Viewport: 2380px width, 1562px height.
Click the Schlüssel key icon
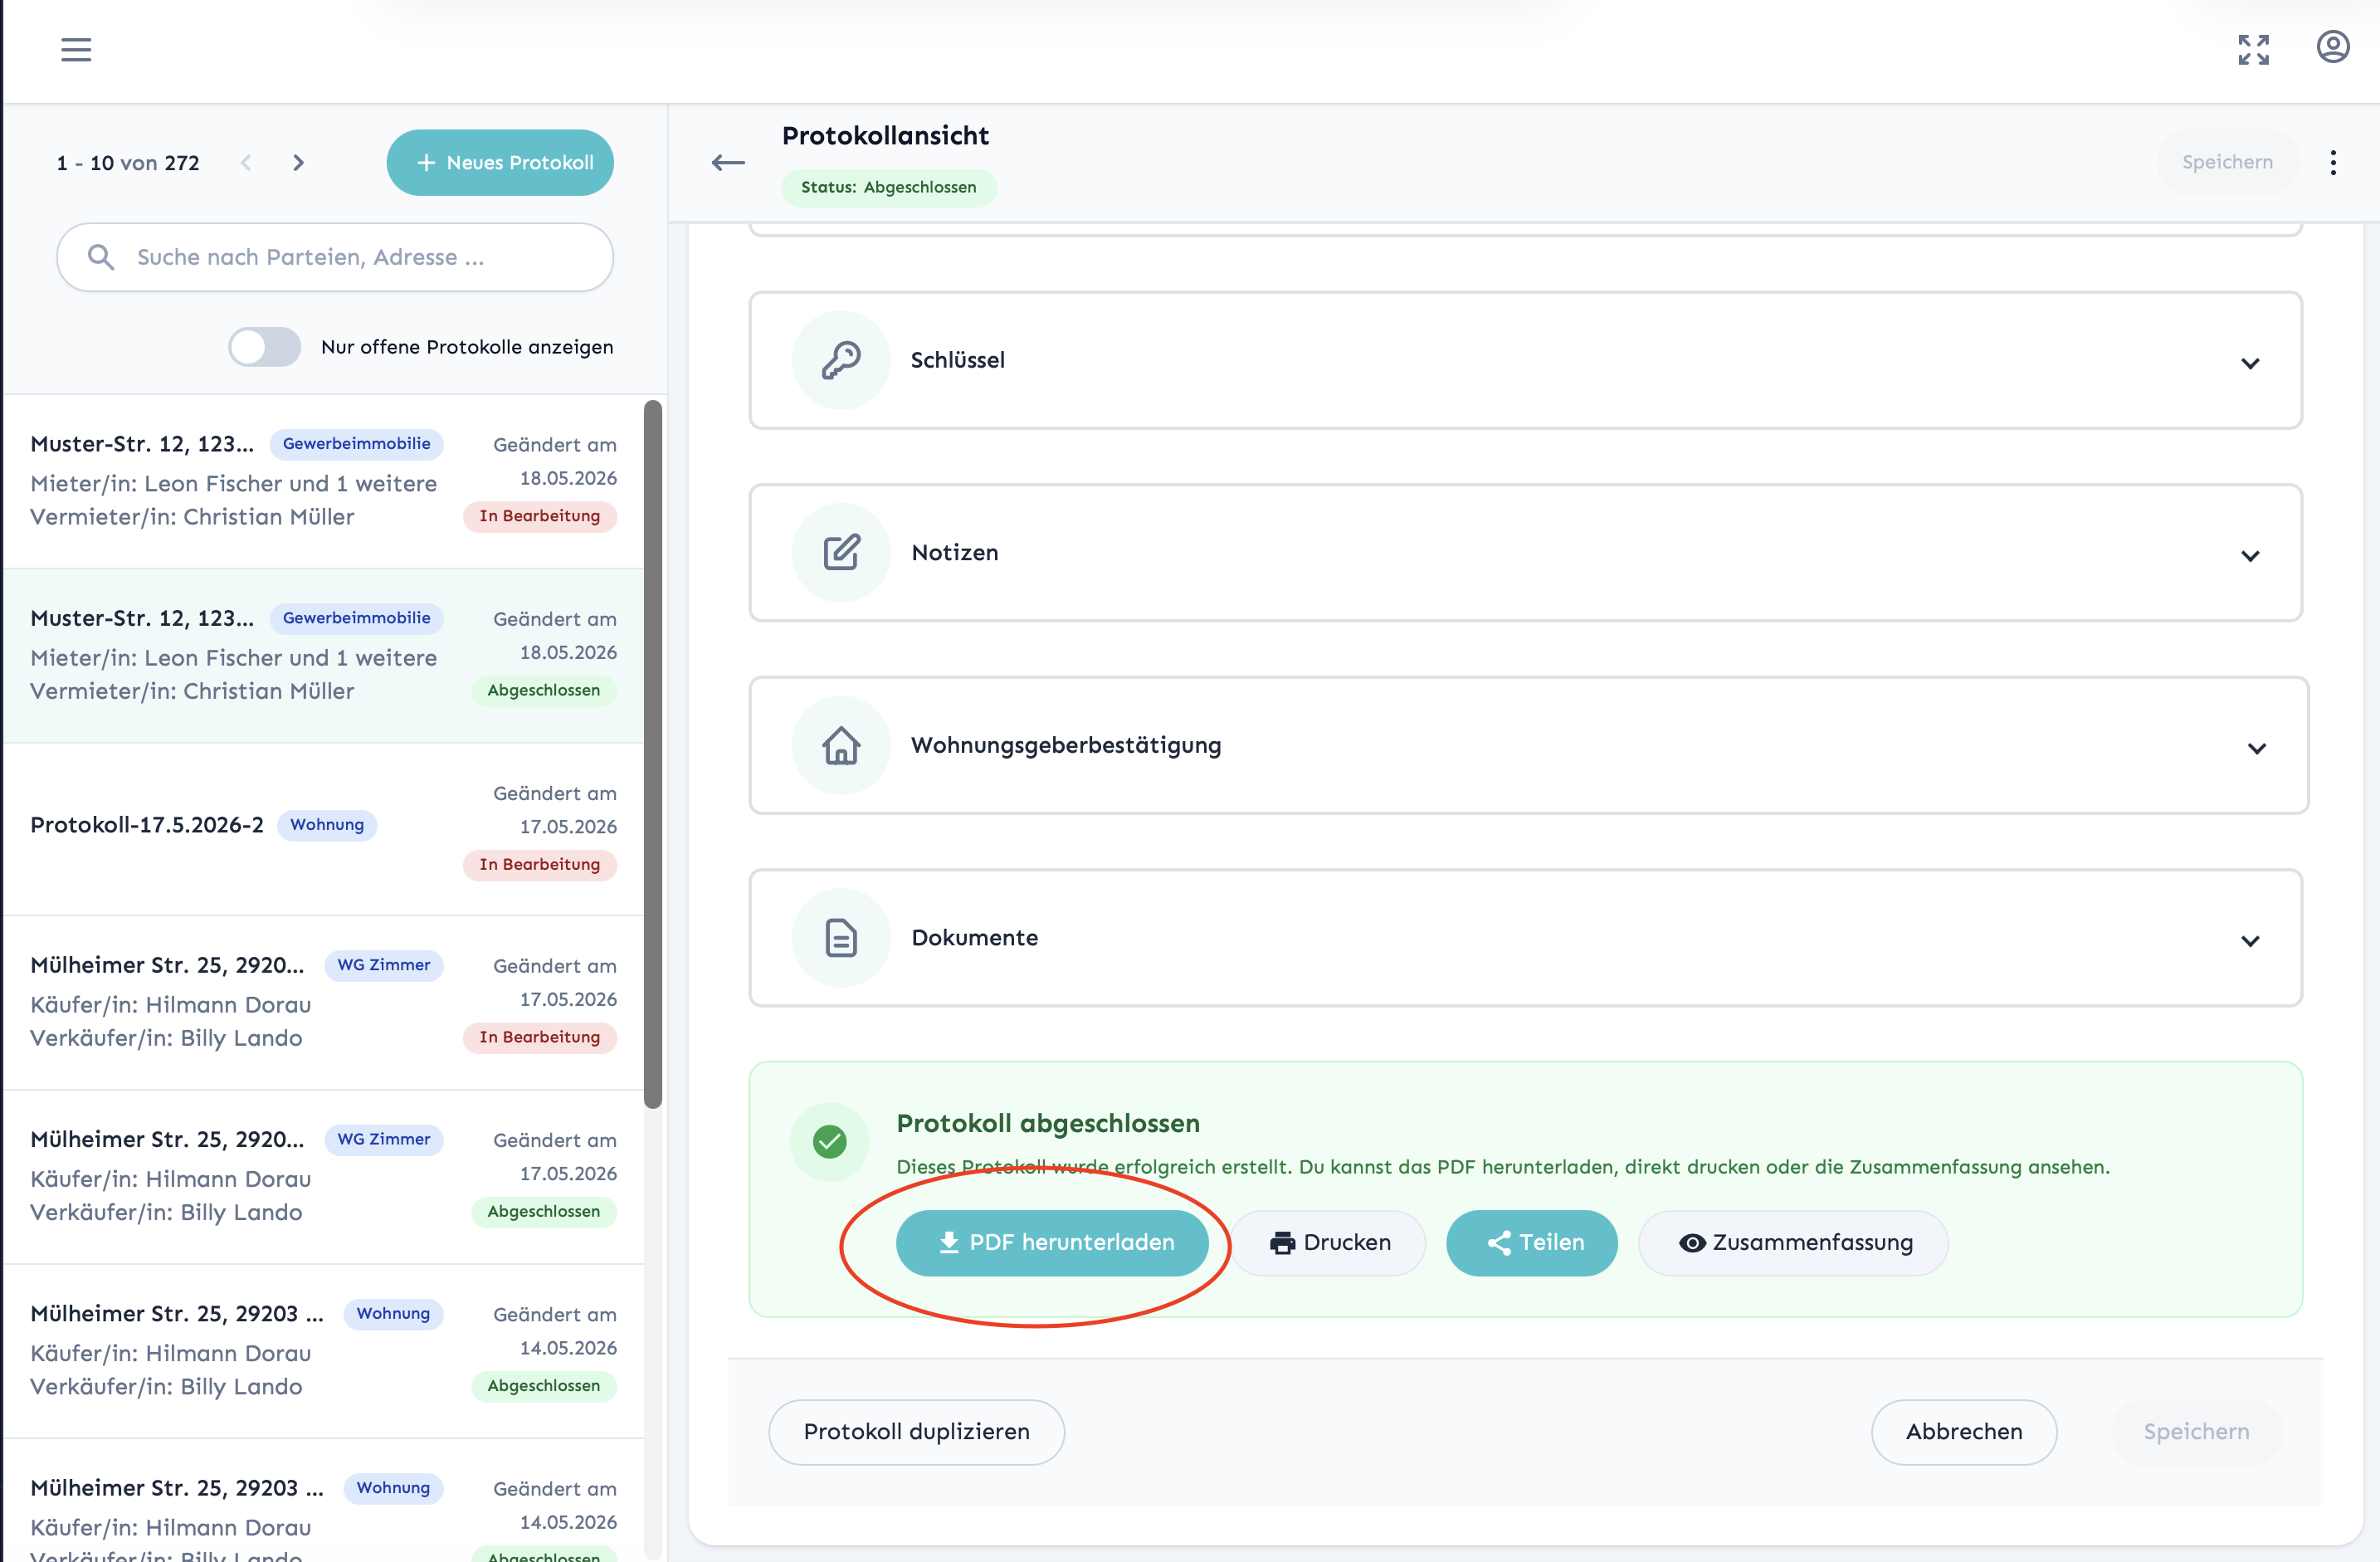[x=841, y=360]
